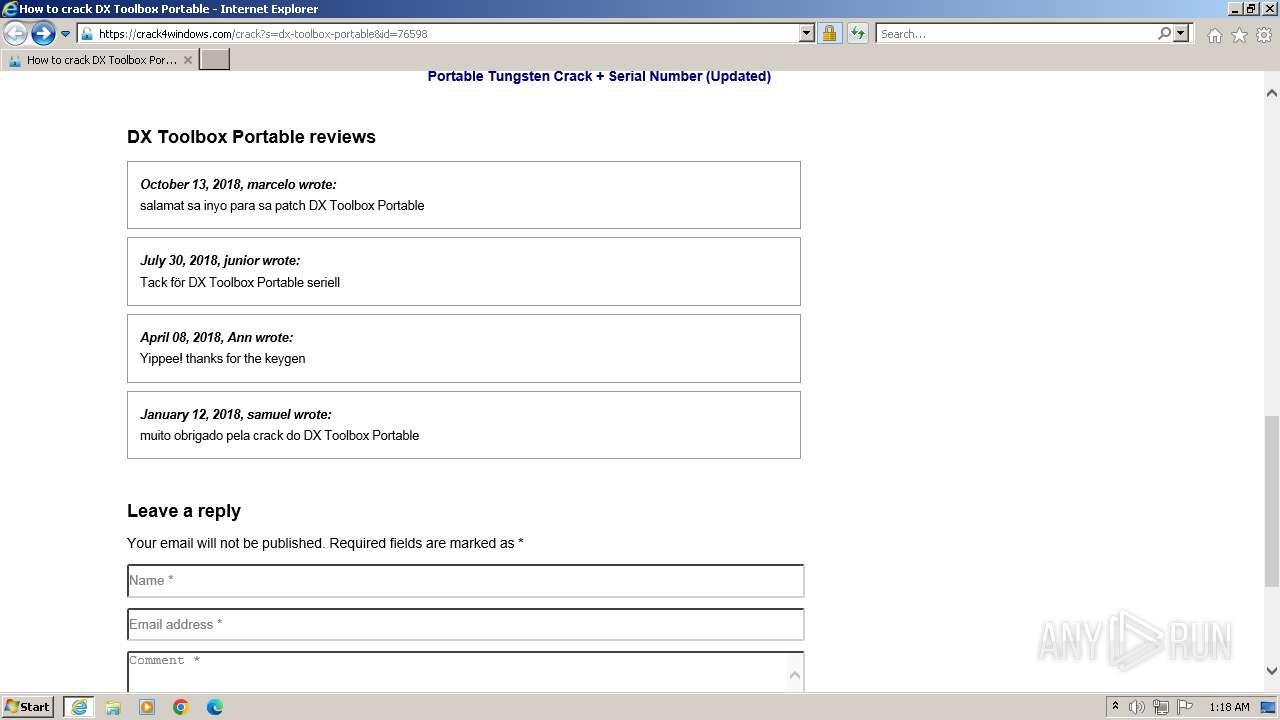The height and width of the screenshot is (720, 1280).
Task: Click the browser Forward arrow button
Action: (42, 34)
